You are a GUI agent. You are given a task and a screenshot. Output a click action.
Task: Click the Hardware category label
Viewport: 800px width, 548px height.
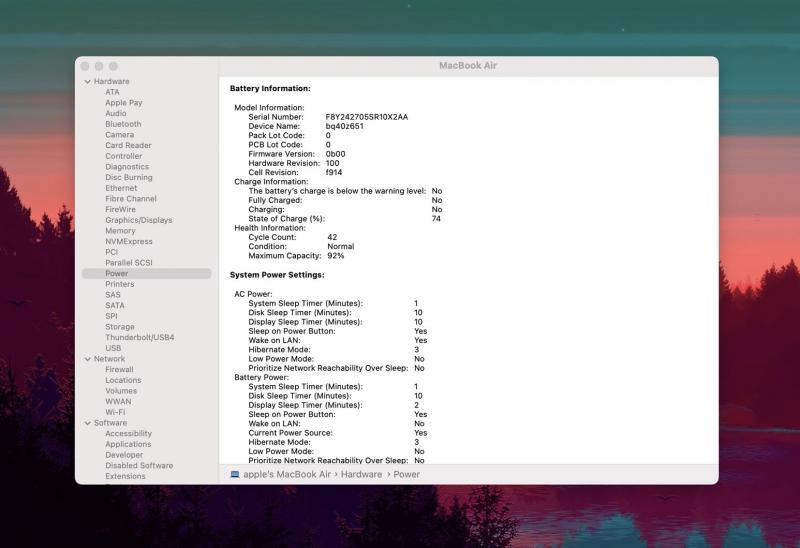(111, 82)
